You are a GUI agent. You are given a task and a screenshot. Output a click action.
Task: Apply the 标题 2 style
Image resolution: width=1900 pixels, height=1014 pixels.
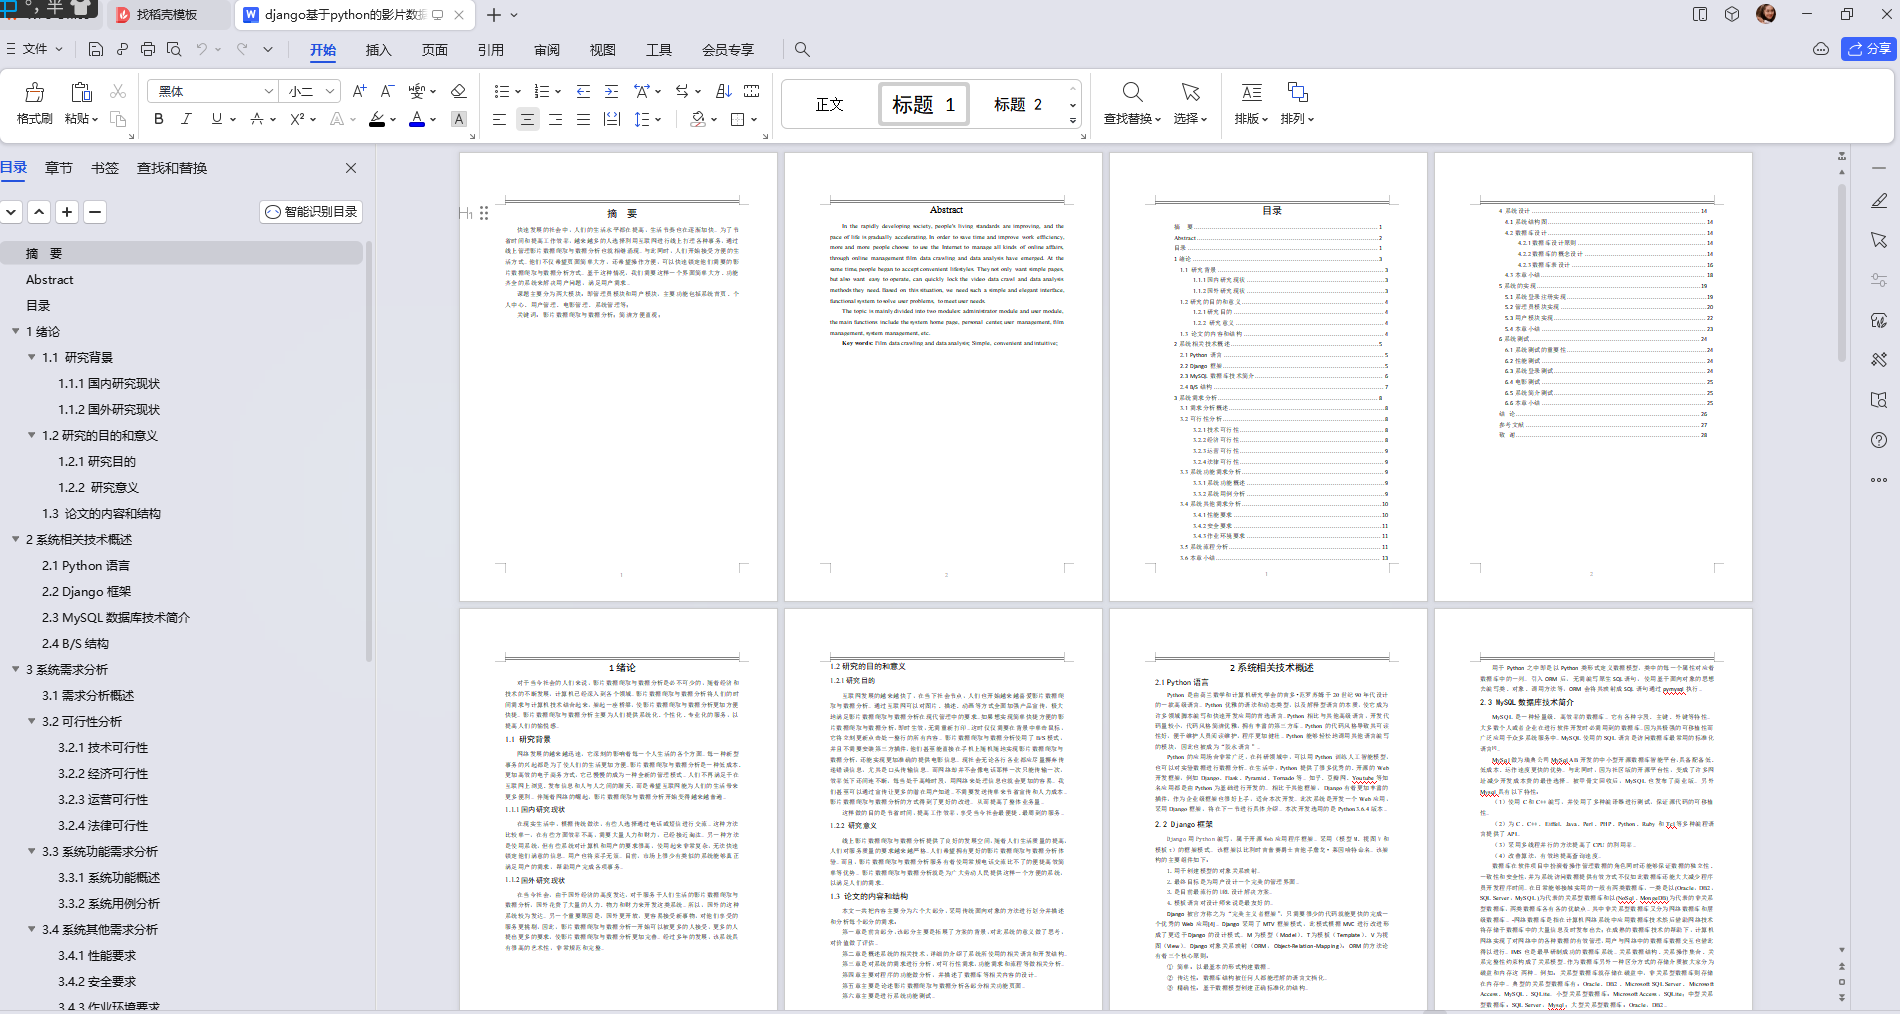[1017, 104]
